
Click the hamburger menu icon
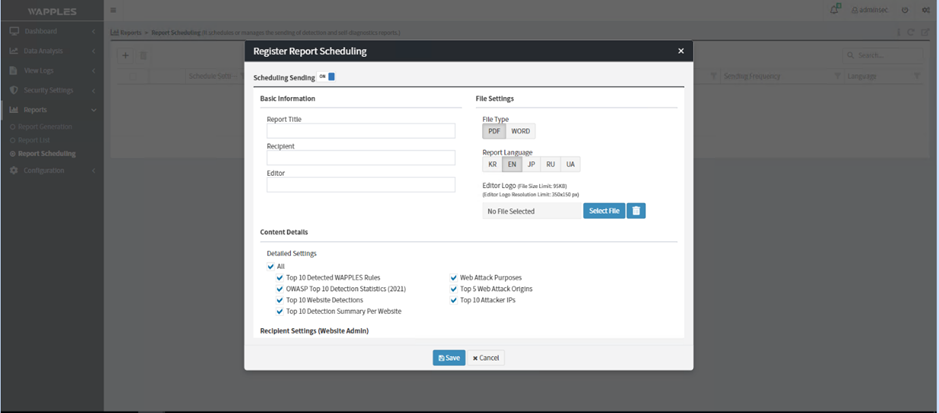(x=113, y=9)
